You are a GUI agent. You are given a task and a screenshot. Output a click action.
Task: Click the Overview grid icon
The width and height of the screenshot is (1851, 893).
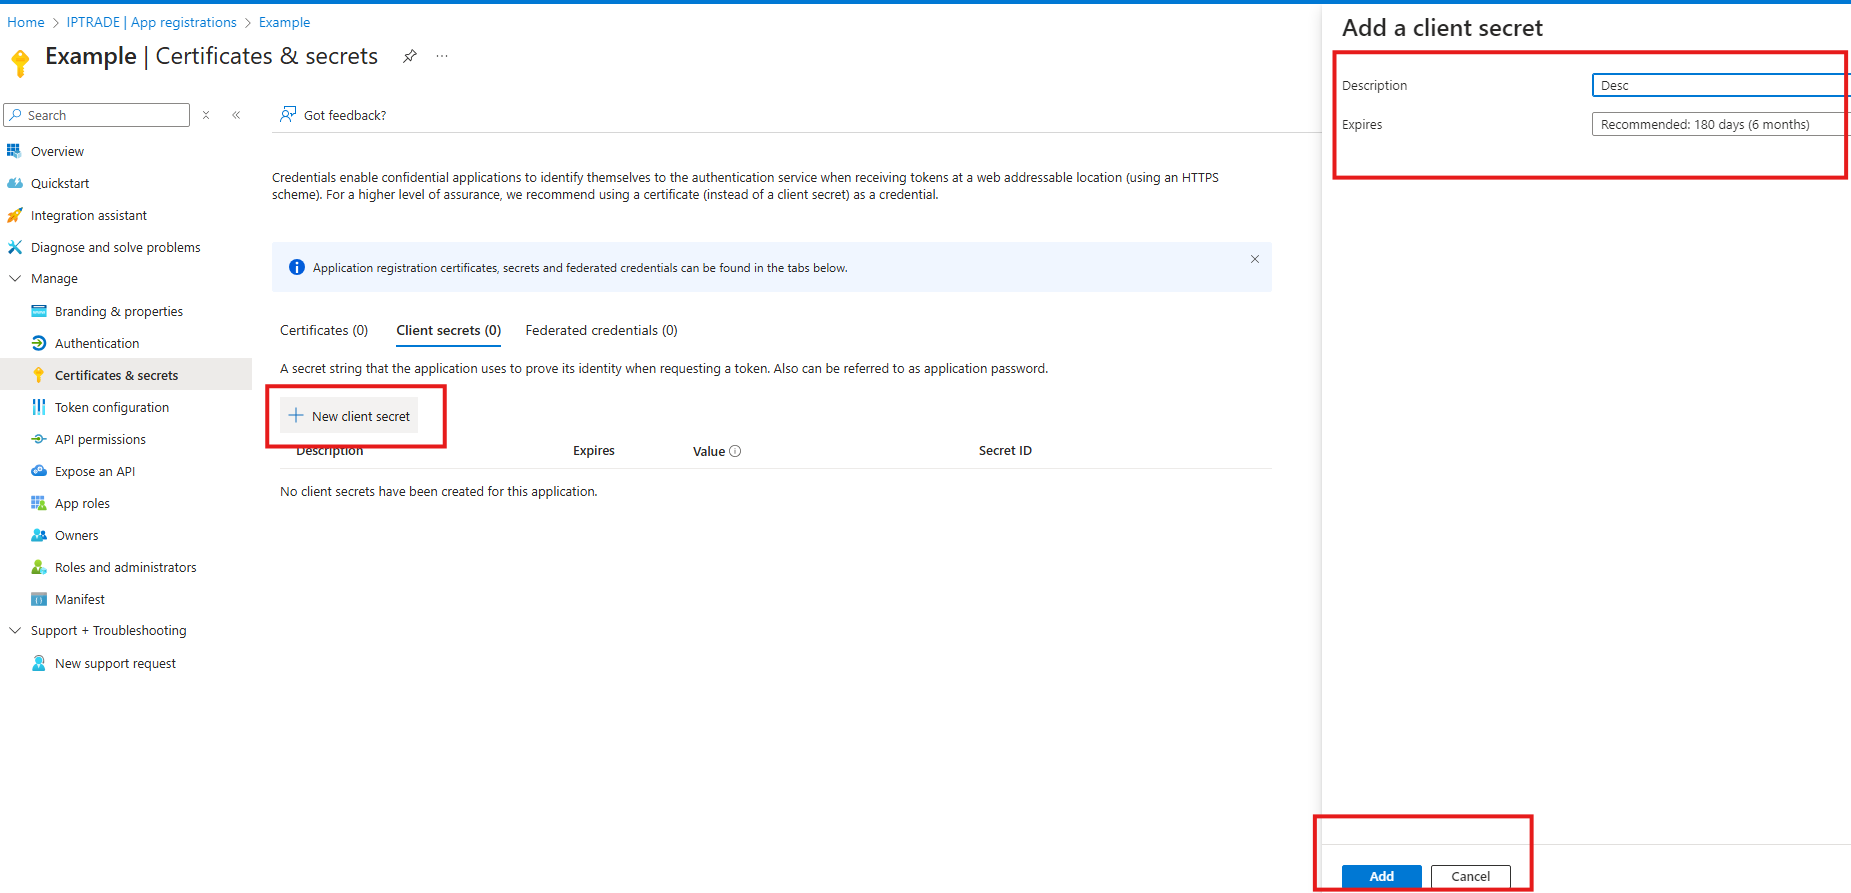[14, 151]
